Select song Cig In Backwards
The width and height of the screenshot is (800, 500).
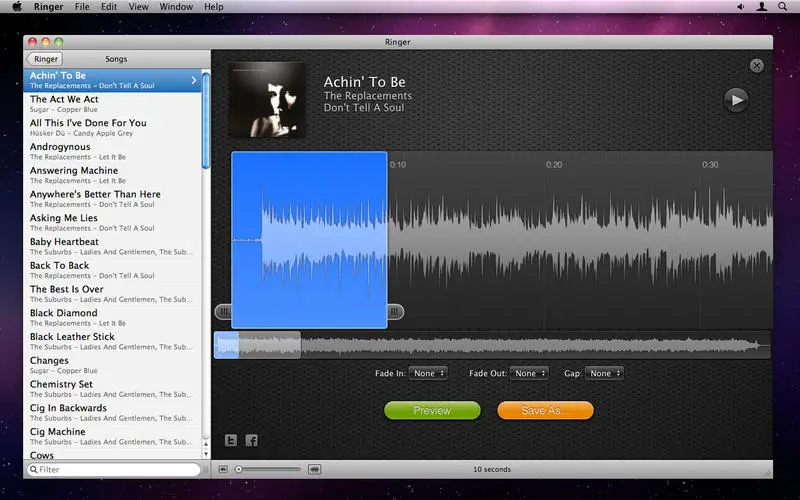(112, 412)
